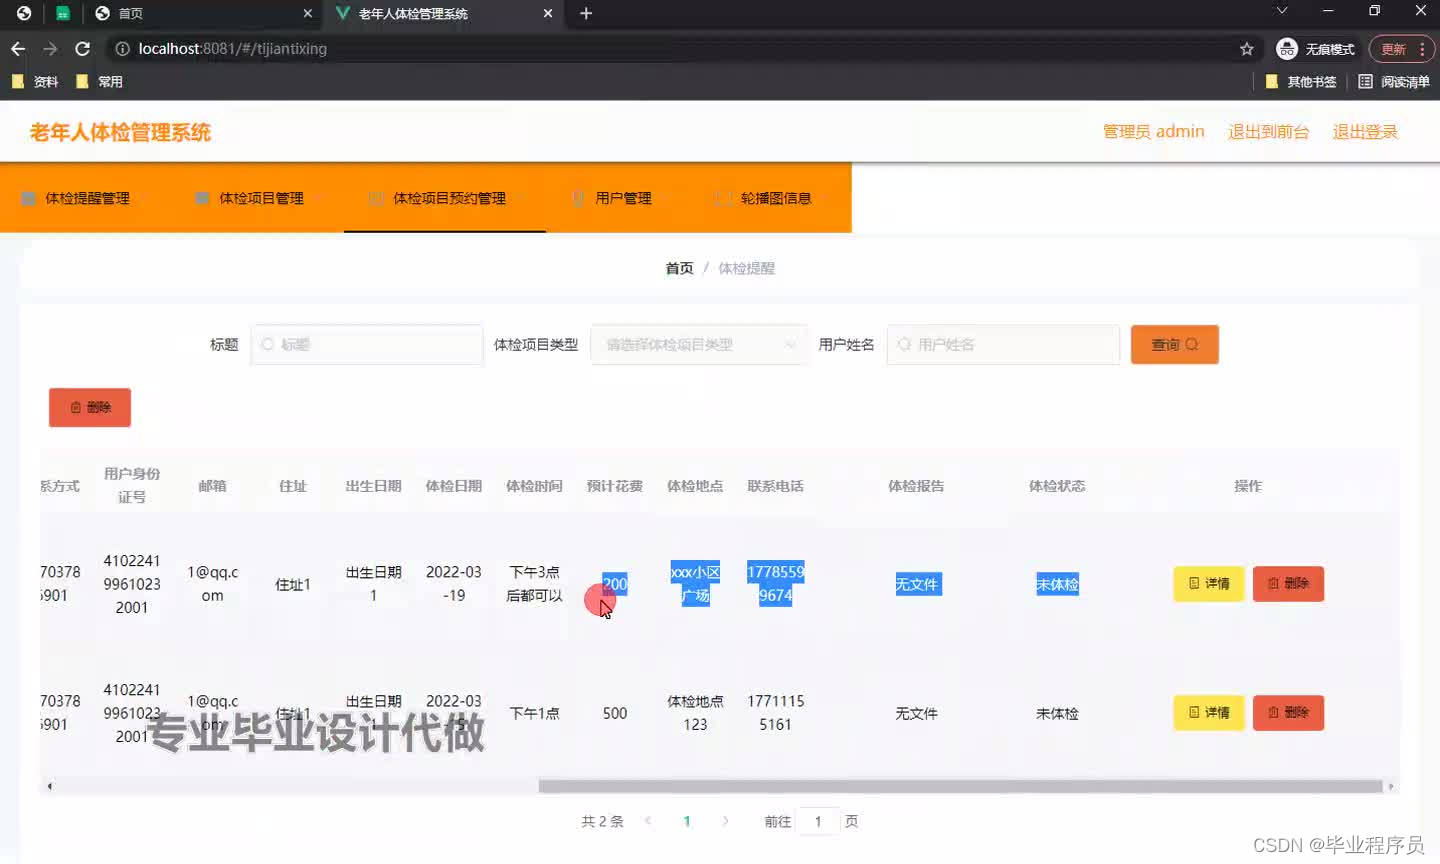
Task: Close the 老年人体检管理系统 browser tab
Action: (548, 13)
